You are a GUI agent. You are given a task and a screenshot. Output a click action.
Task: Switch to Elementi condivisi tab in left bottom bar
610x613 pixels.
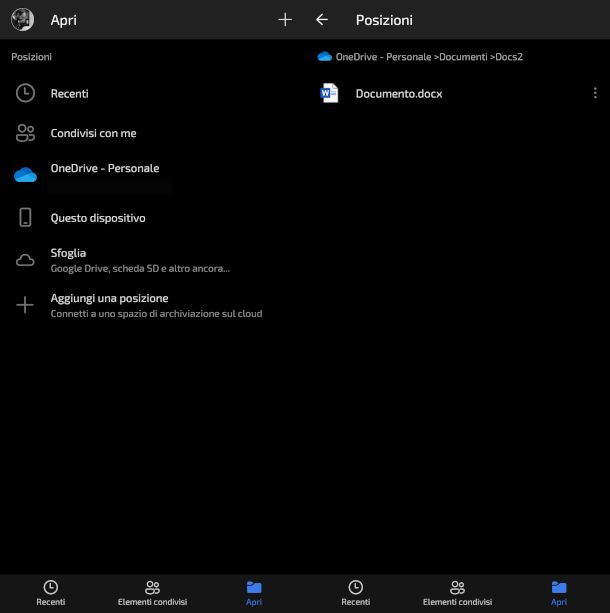[x=152, y=593]
